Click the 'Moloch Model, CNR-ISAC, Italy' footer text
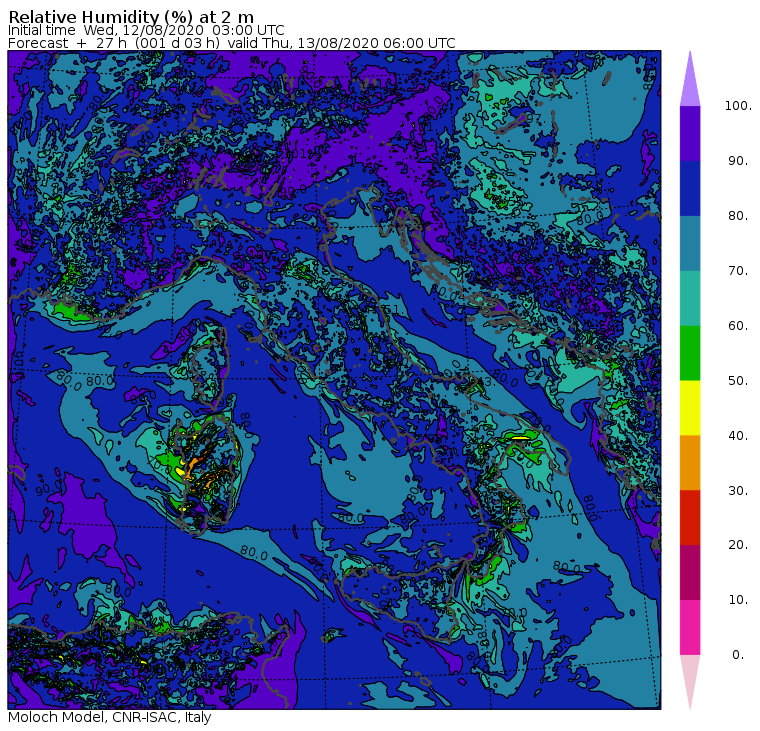Image resolution: width=760 pixels, height=731 pixels. pyautogui.click(x=110, y=717)
